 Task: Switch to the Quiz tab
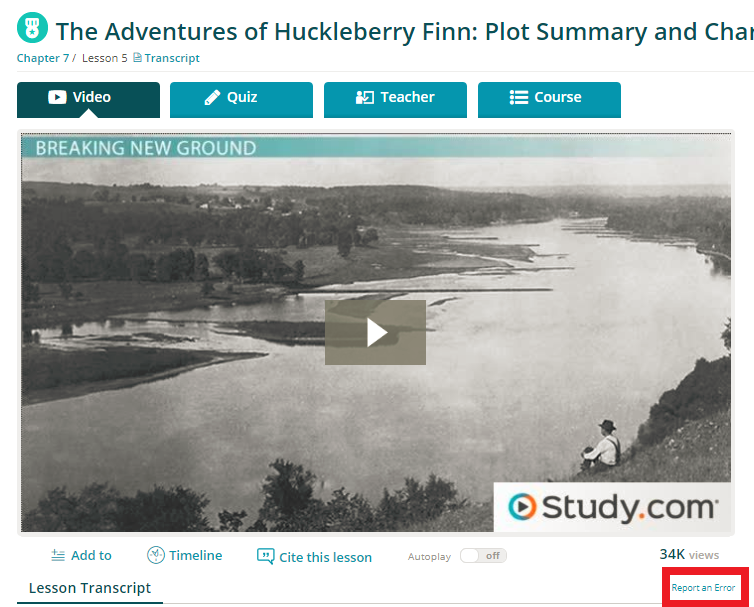pos(241,100)
